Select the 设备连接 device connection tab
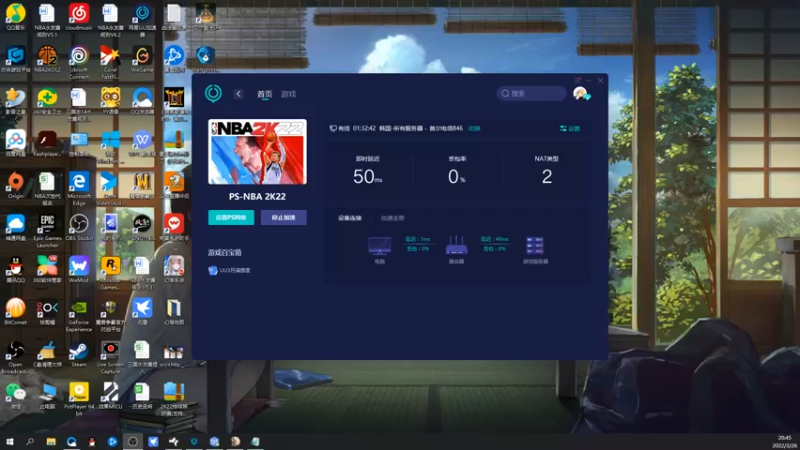The width and height of the screenshot is (800, 450). pyautogui.click(x=349, y=218)
